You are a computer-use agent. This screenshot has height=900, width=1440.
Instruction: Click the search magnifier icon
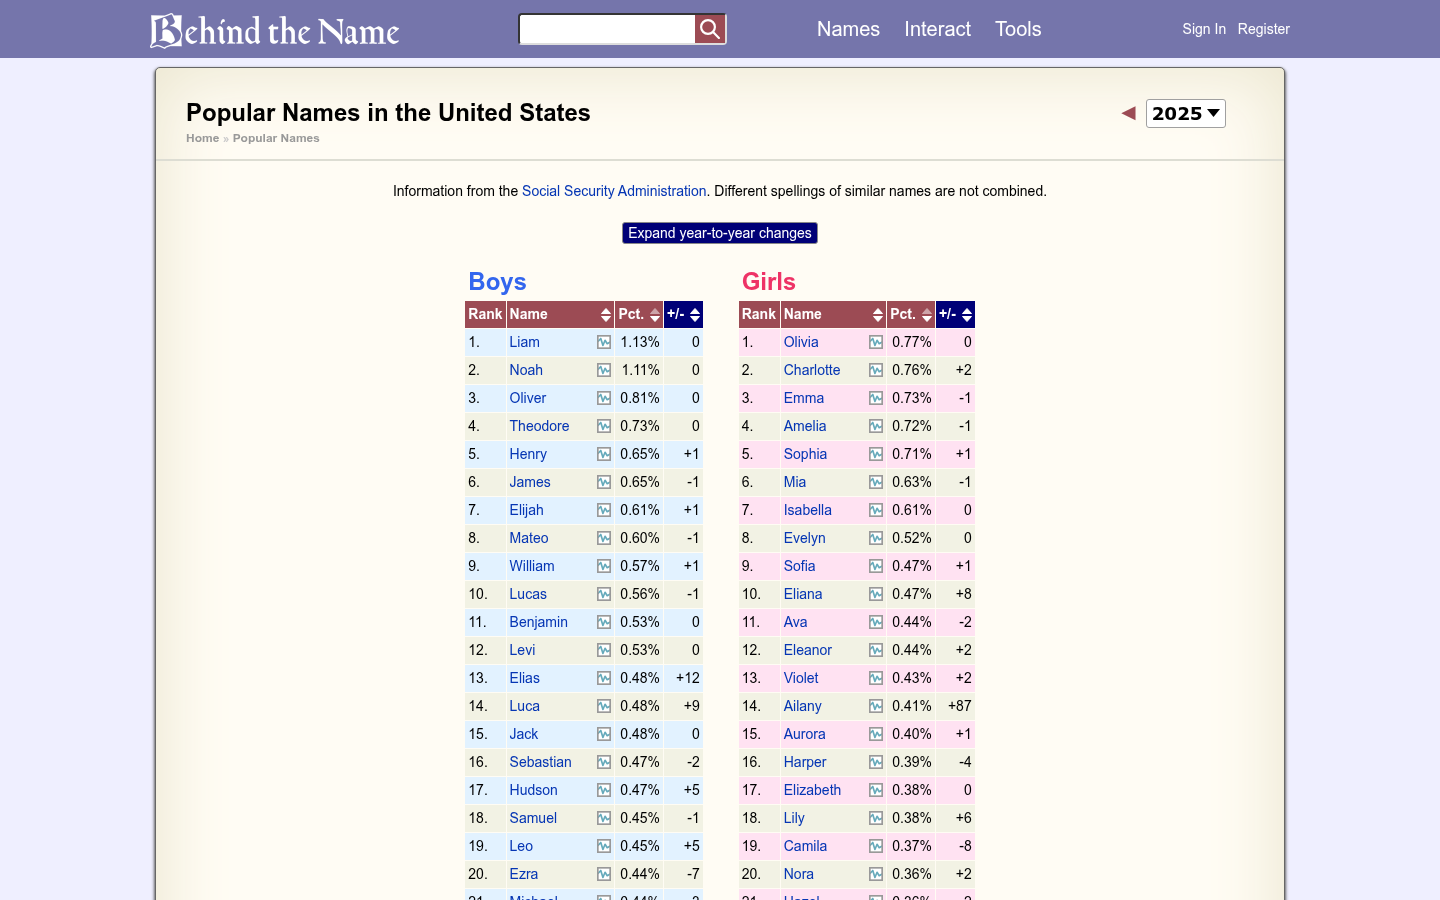point(710,29)
